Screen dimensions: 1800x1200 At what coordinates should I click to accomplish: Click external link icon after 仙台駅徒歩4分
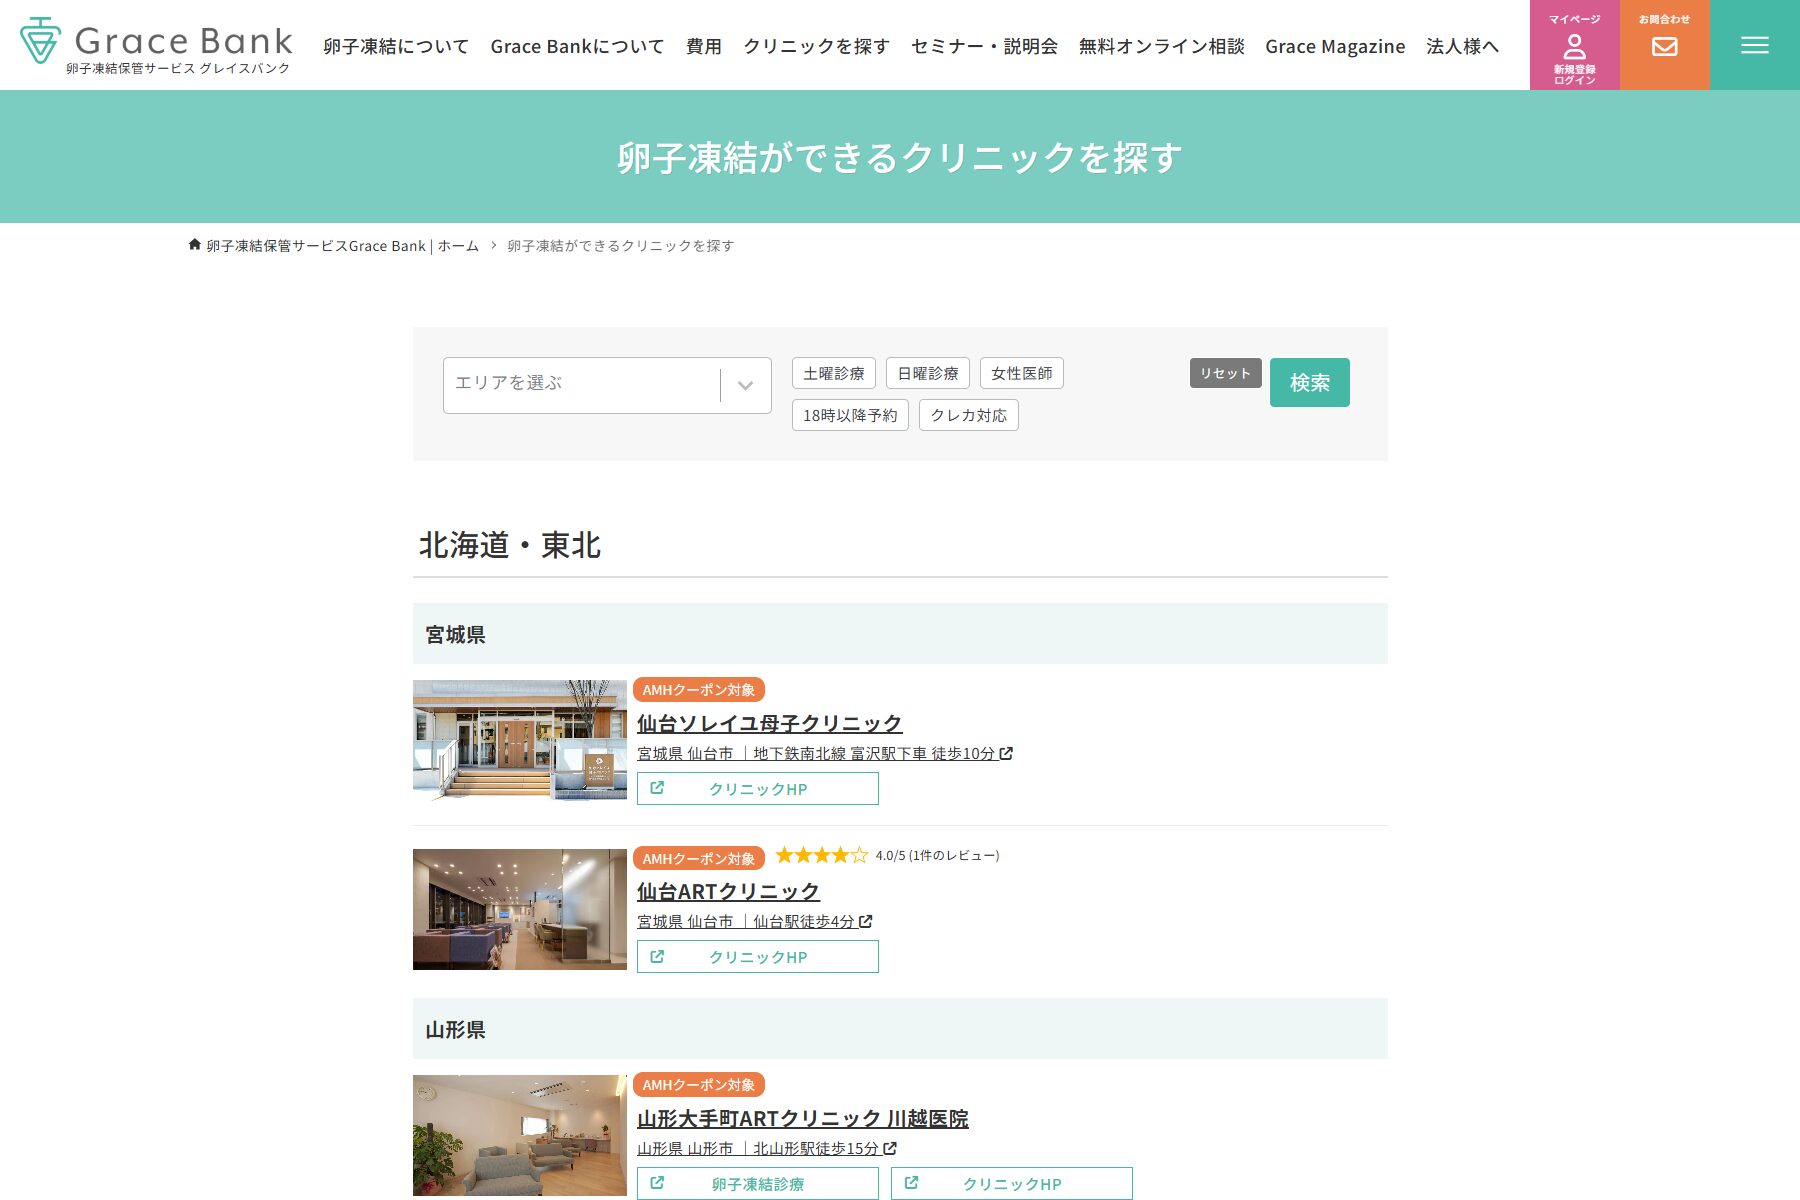coord(866,921)
